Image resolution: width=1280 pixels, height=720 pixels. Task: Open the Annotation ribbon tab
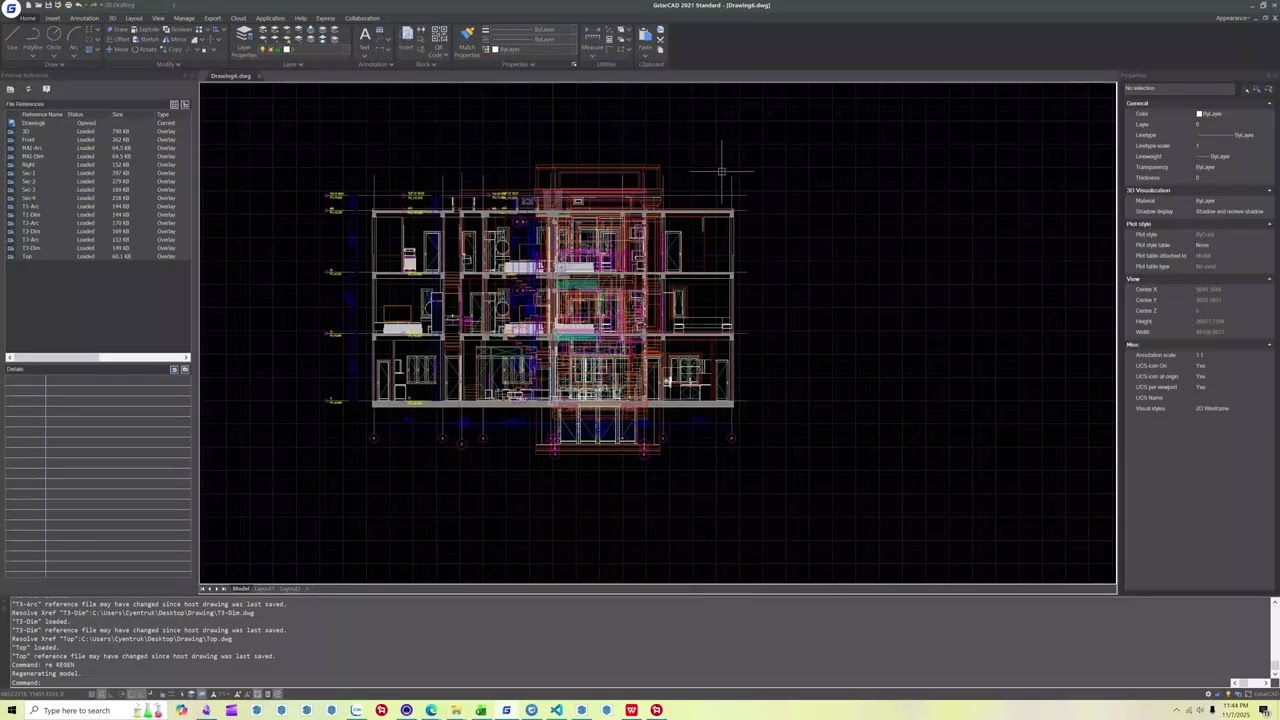[x=84, y=18]
